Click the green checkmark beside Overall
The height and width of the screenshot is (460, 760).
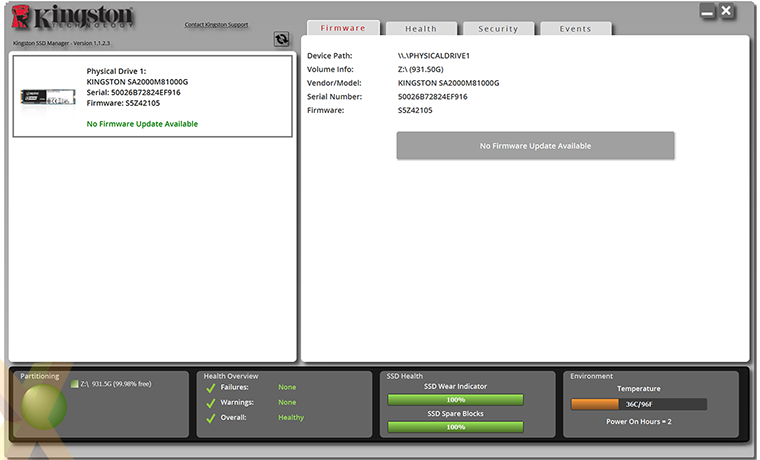(x=211, y=418)
